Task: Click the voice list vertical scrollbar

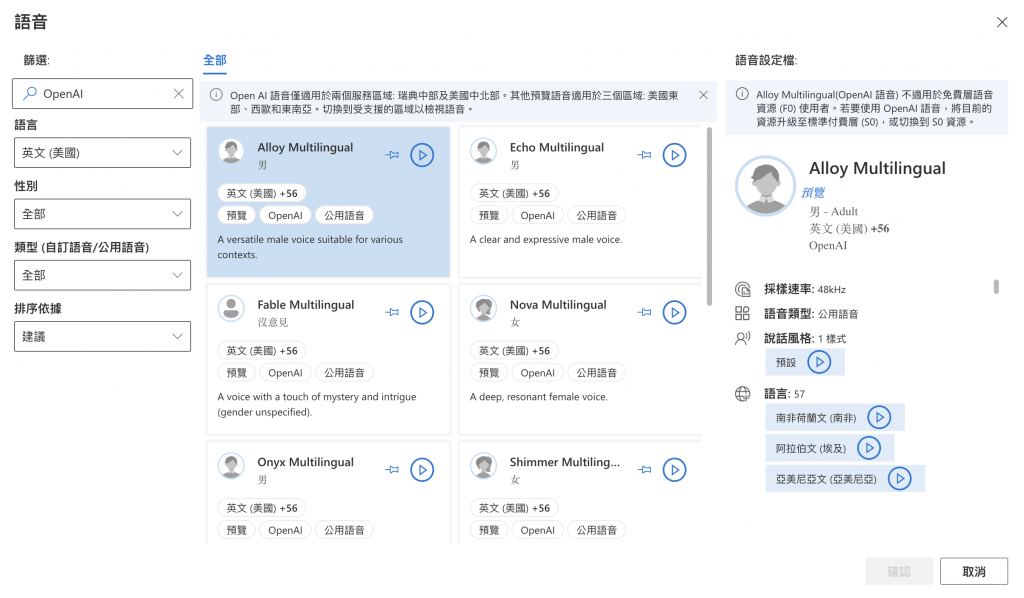Action: [709, 217]
